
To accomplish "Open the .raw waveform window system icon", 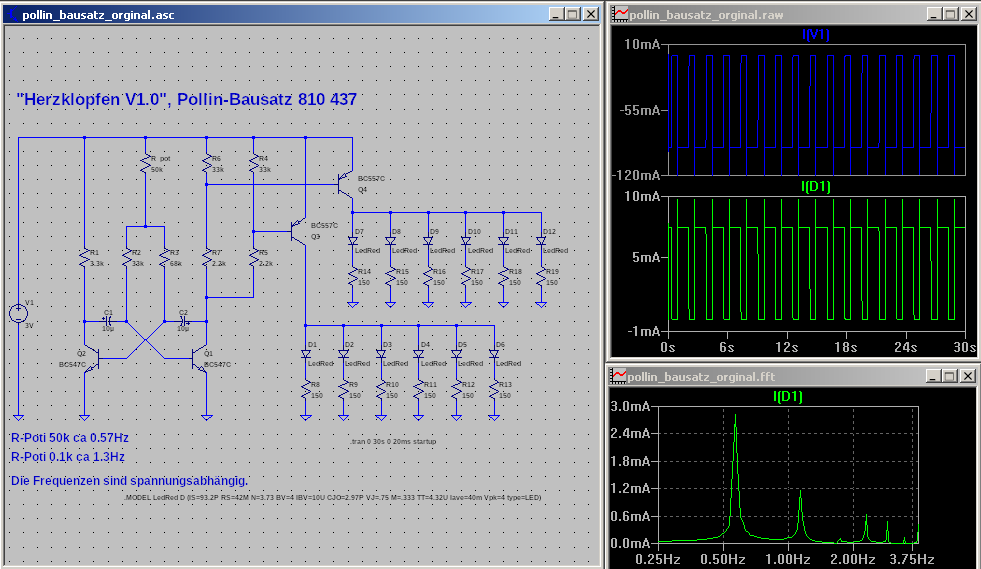I will click(x=620, y=14).
